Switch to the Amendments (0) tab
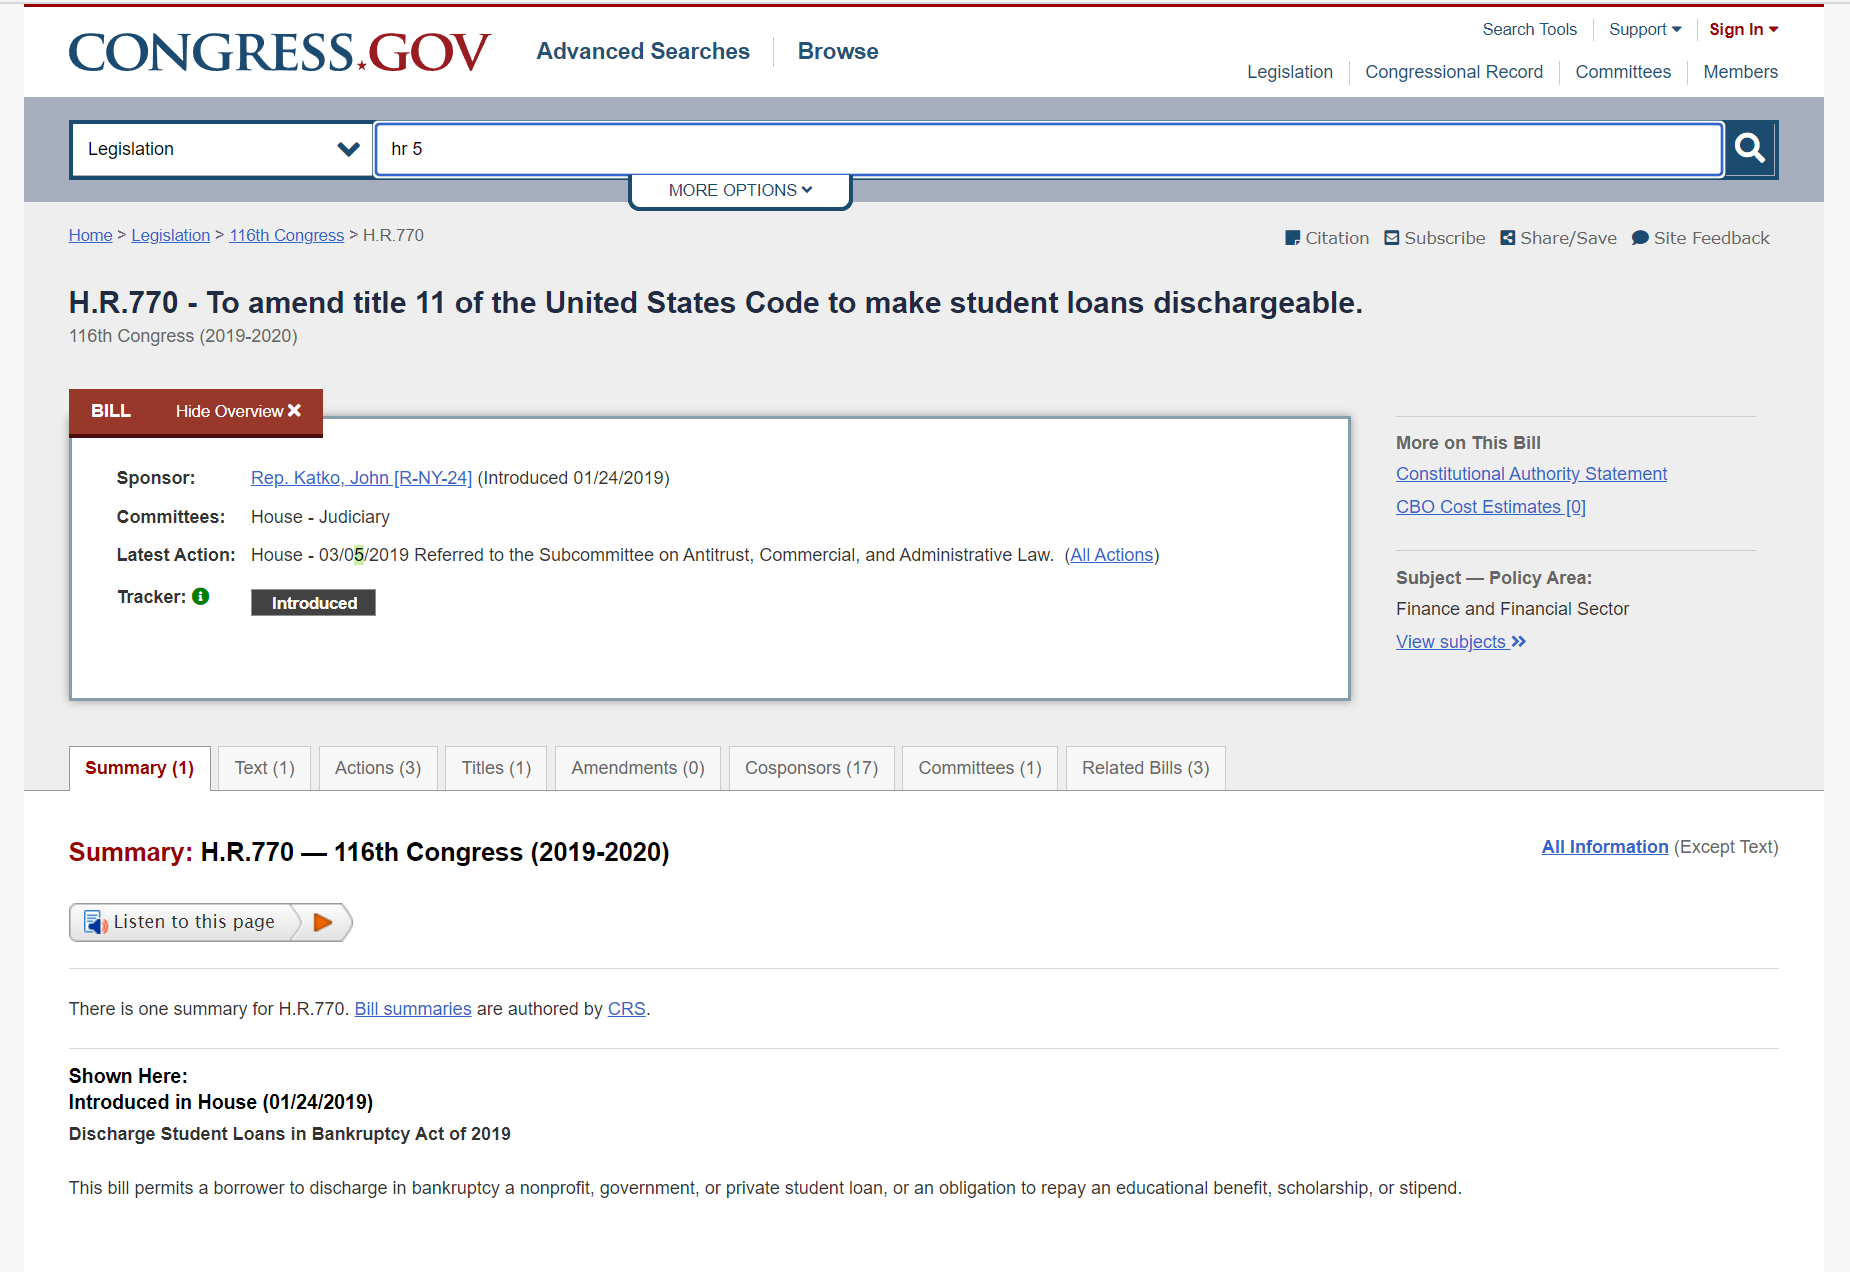The width and height of the screenshot is (1850, 1272). 638,768
